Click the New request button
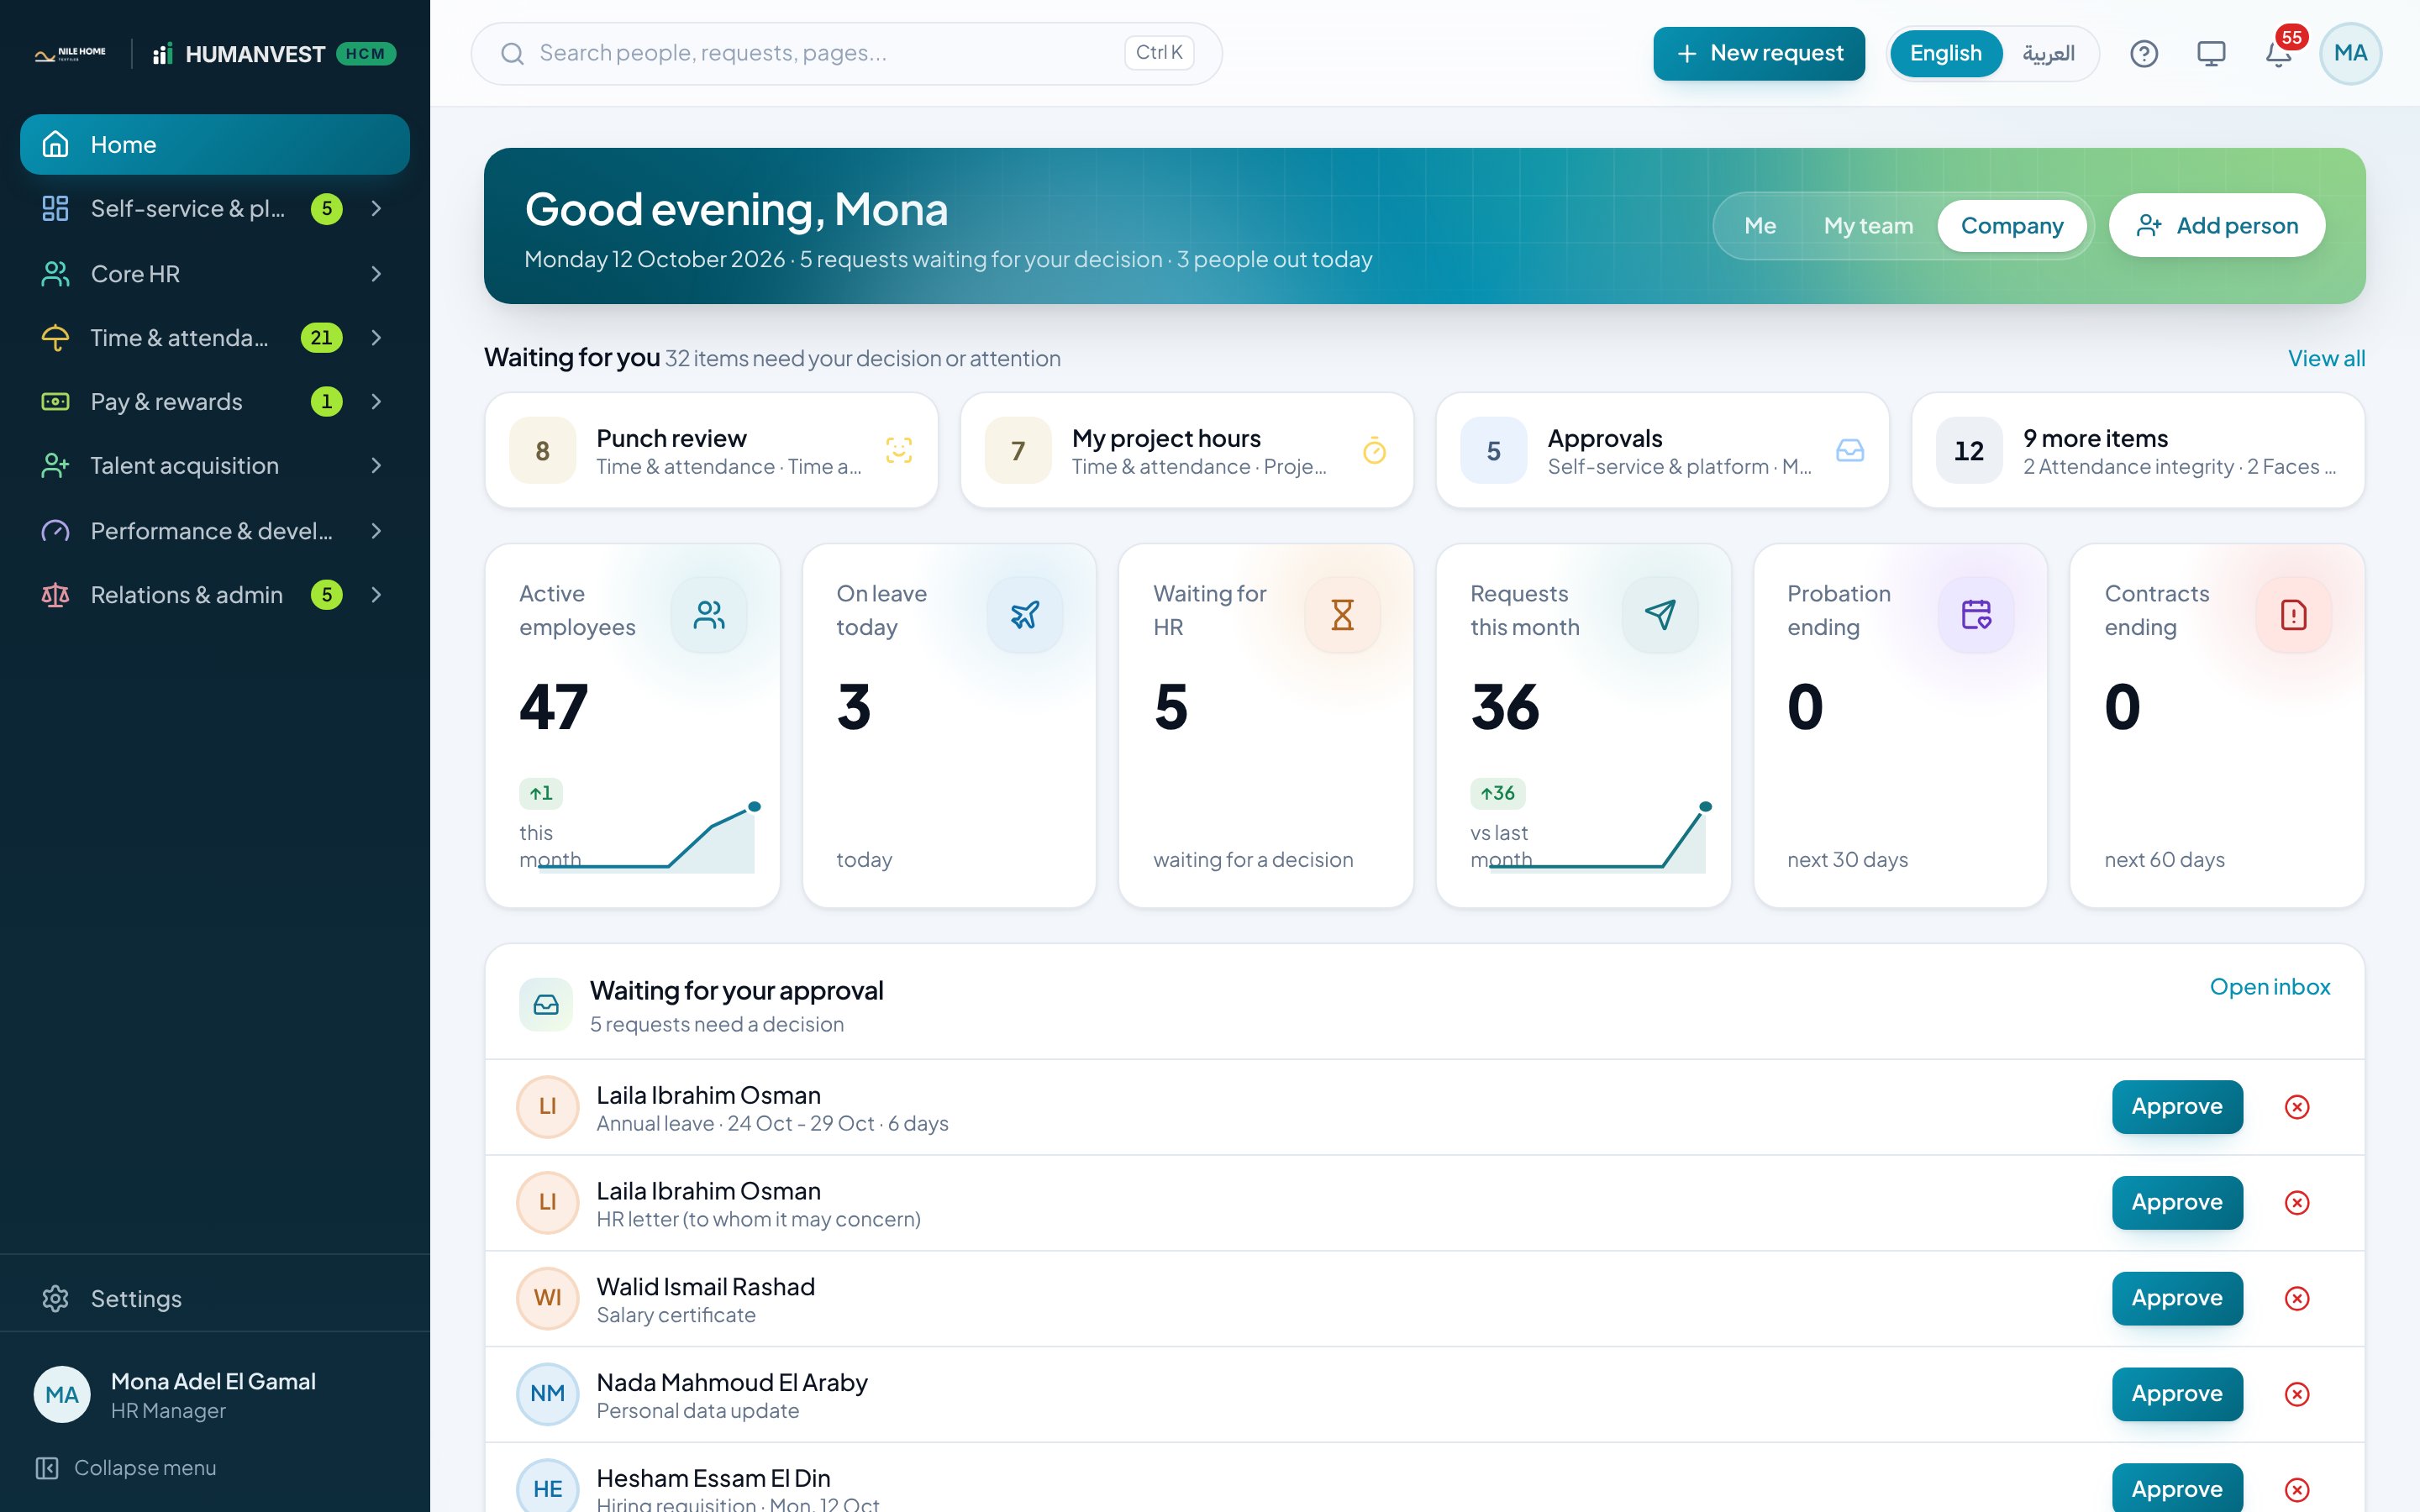This screenshot has height=1512, width=2420. (x=1759, y=54)
